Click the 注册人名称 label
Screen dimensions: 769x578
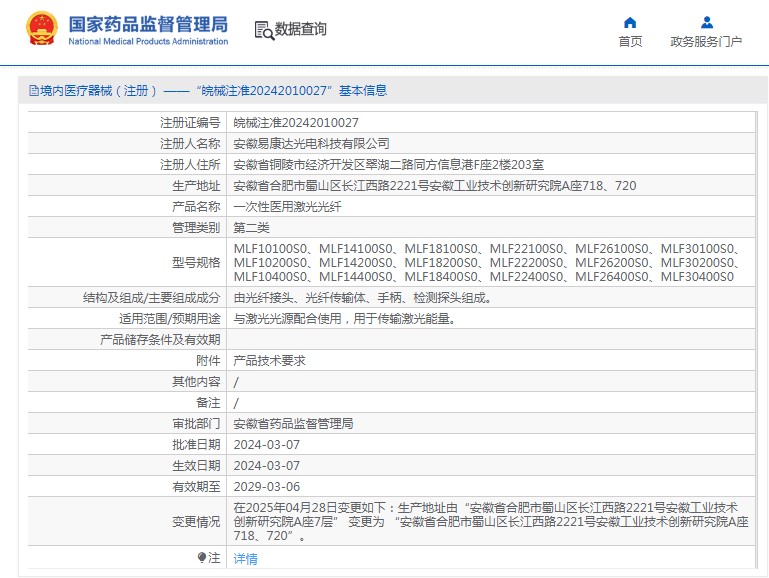click(x=190, y=144)
